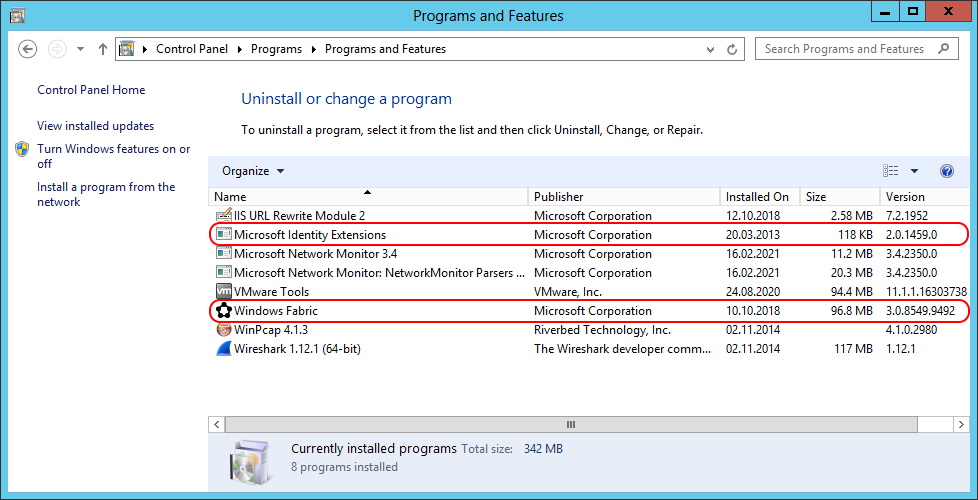Click Programs and Features breadcrumb segment

pyautogui.click(x=385, y=49)
